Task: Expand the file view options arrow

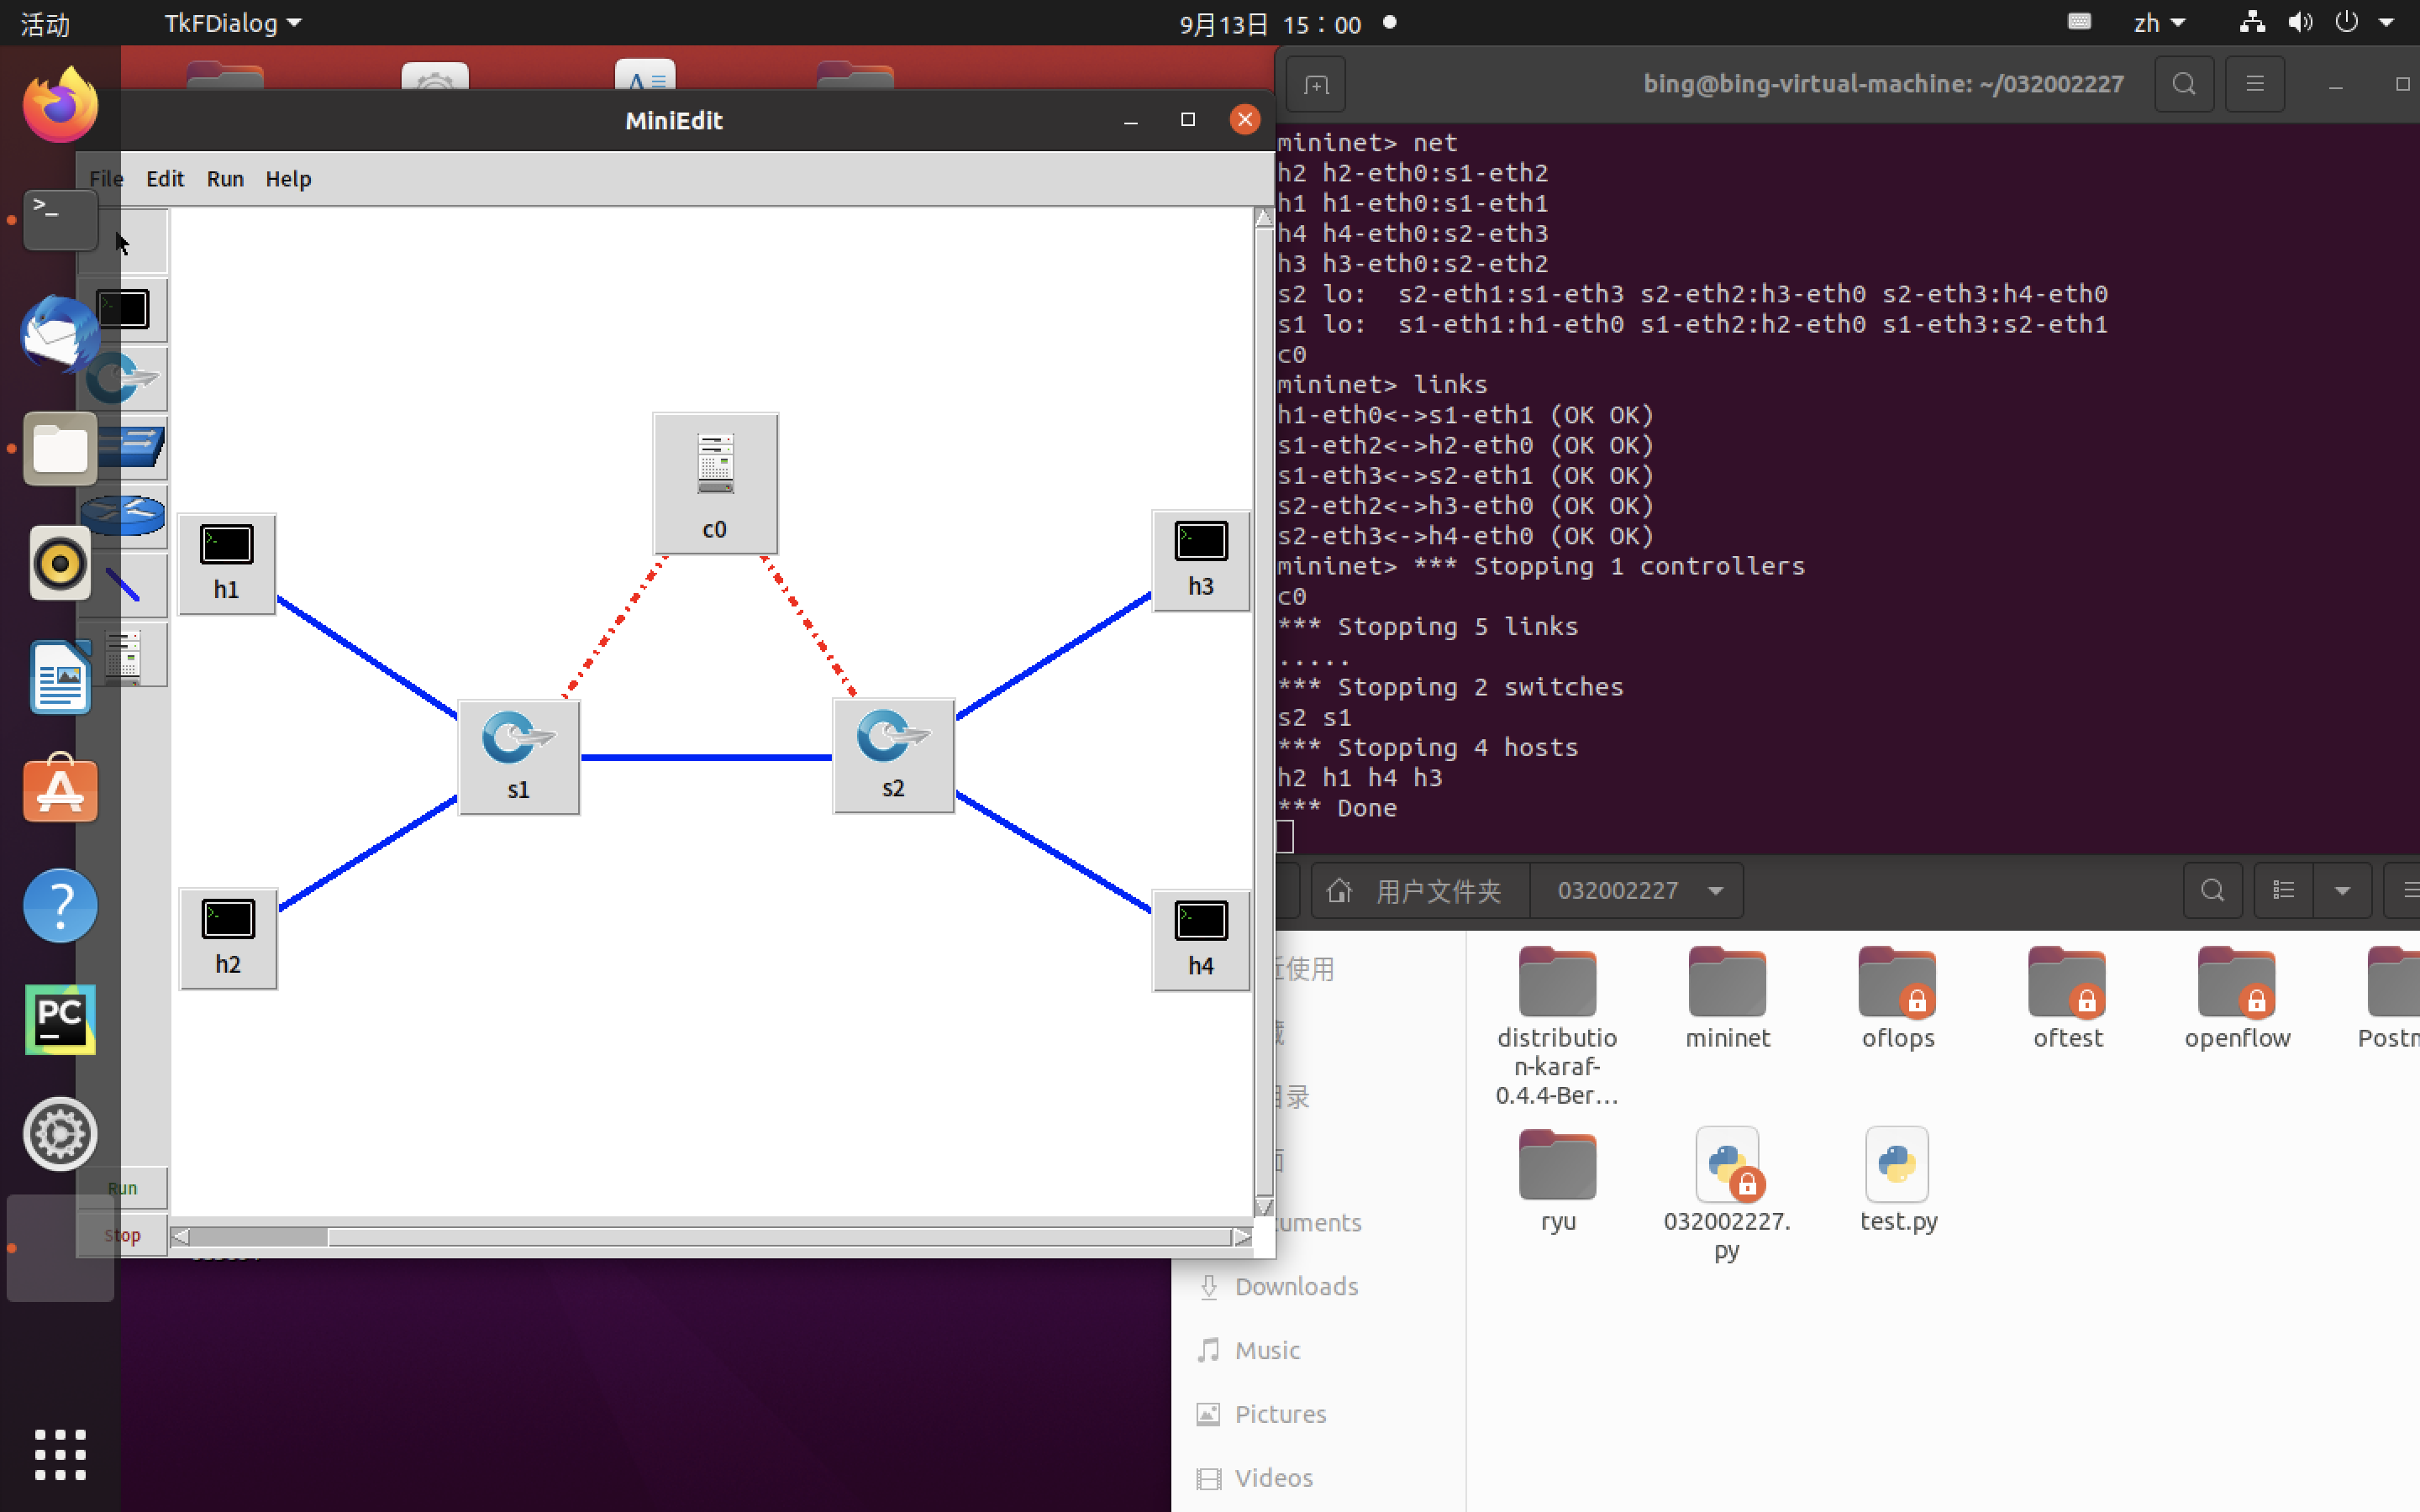Action: [2341, 890]
